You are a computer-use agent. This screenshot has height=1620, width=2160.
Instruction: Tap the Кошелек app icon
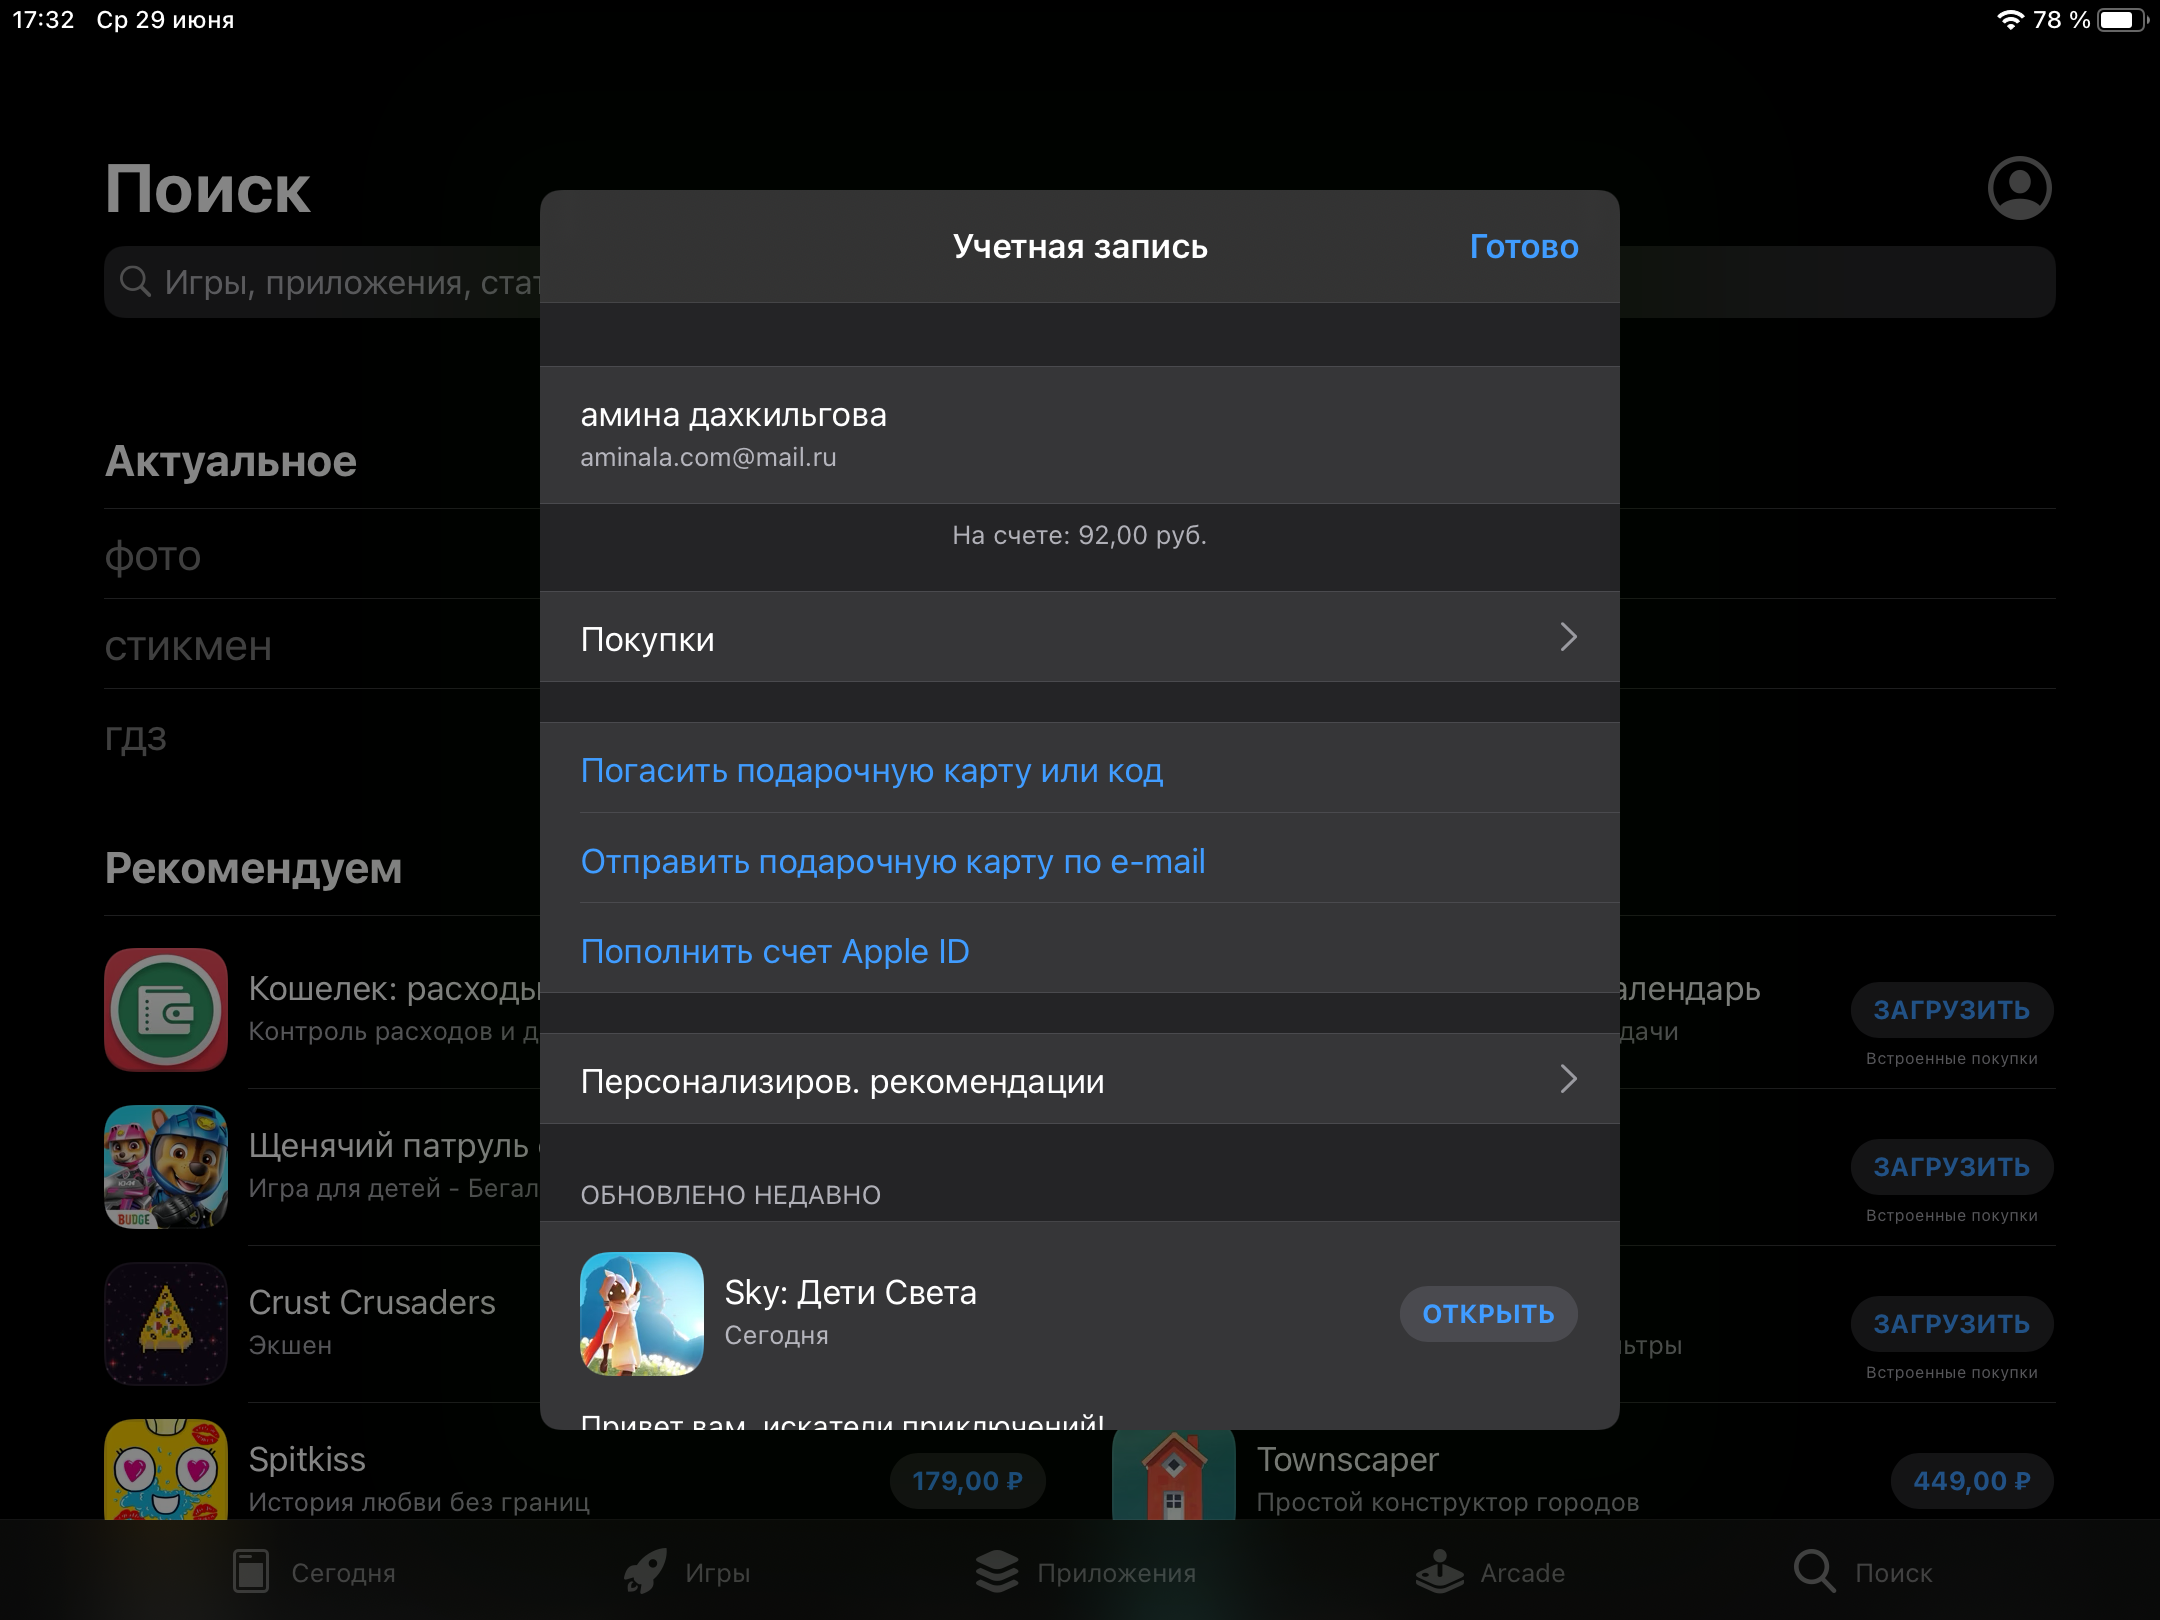pos(166,1009)
